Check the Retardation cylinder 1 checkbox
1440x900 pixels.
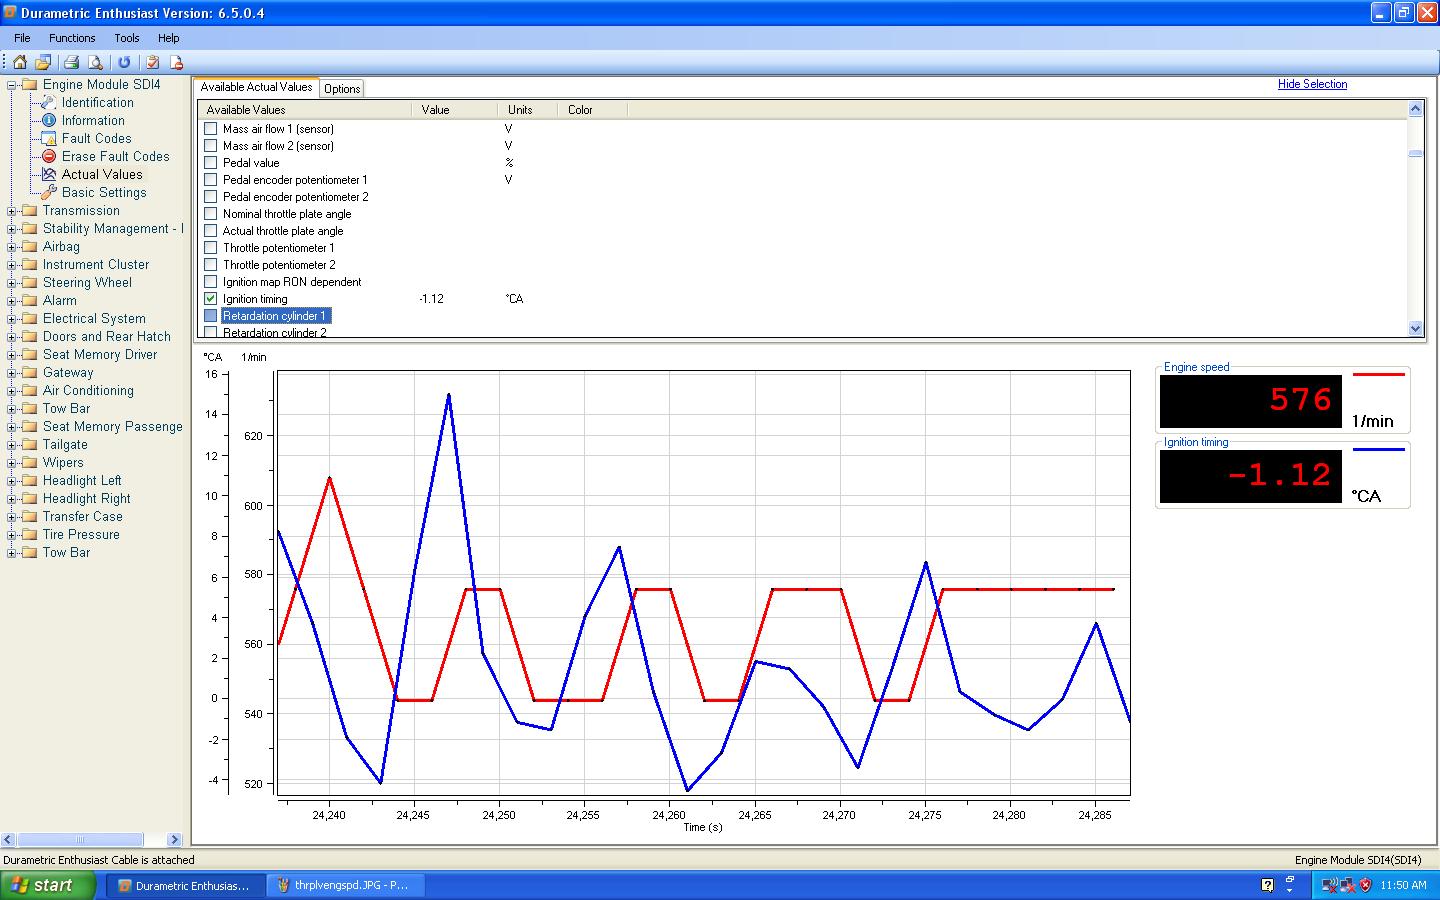[x=210, y=315]
